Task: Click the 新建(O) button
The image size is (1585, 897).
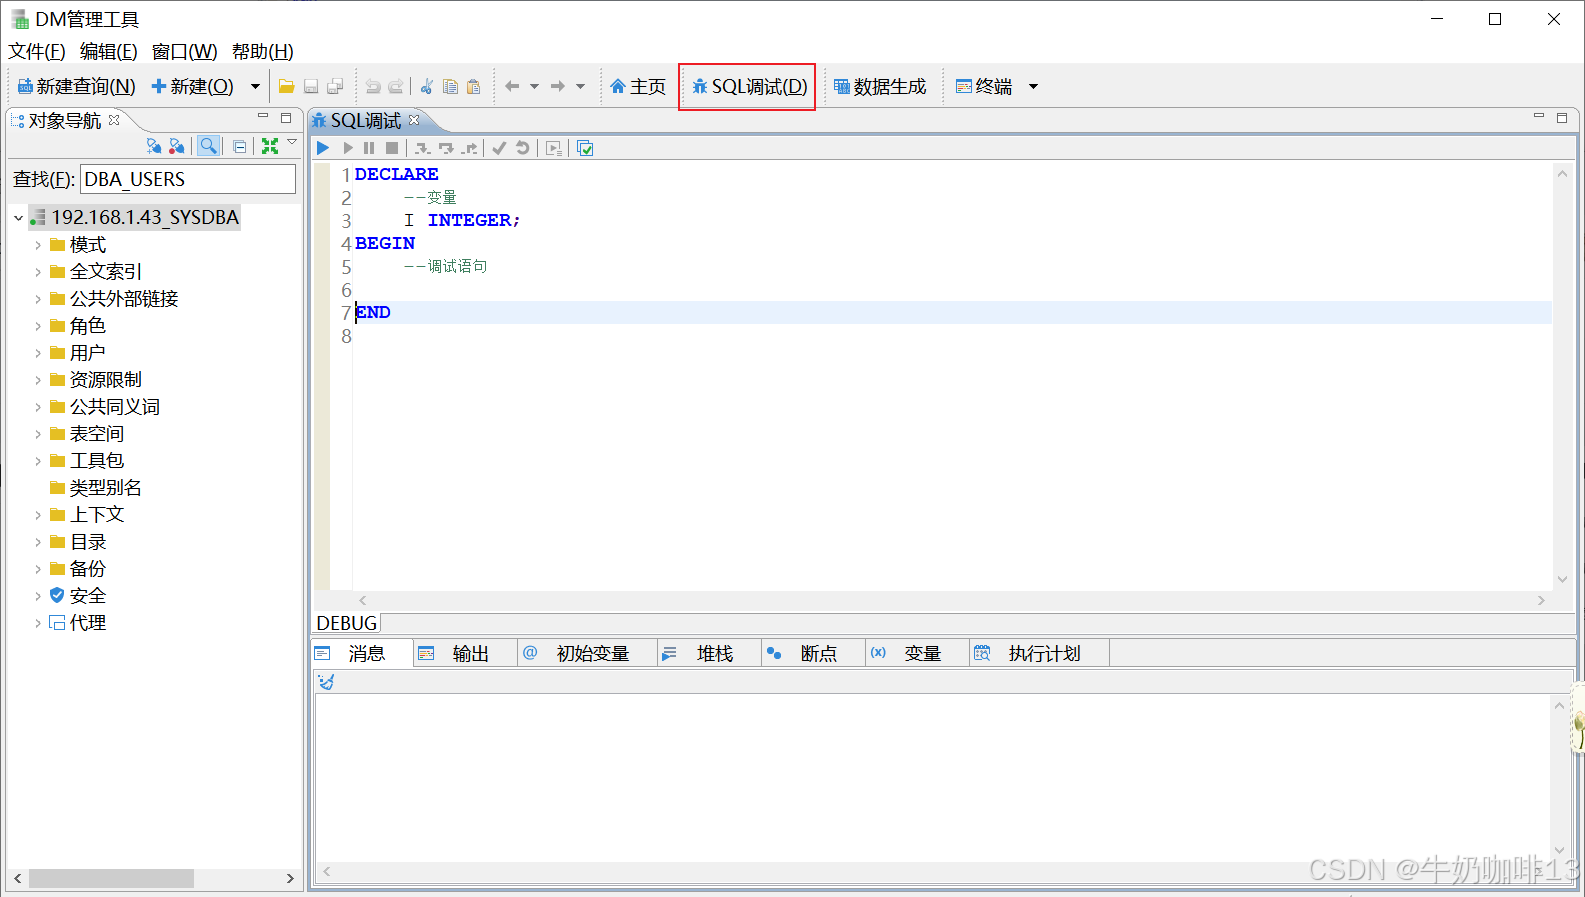Action: coord(193,87)
